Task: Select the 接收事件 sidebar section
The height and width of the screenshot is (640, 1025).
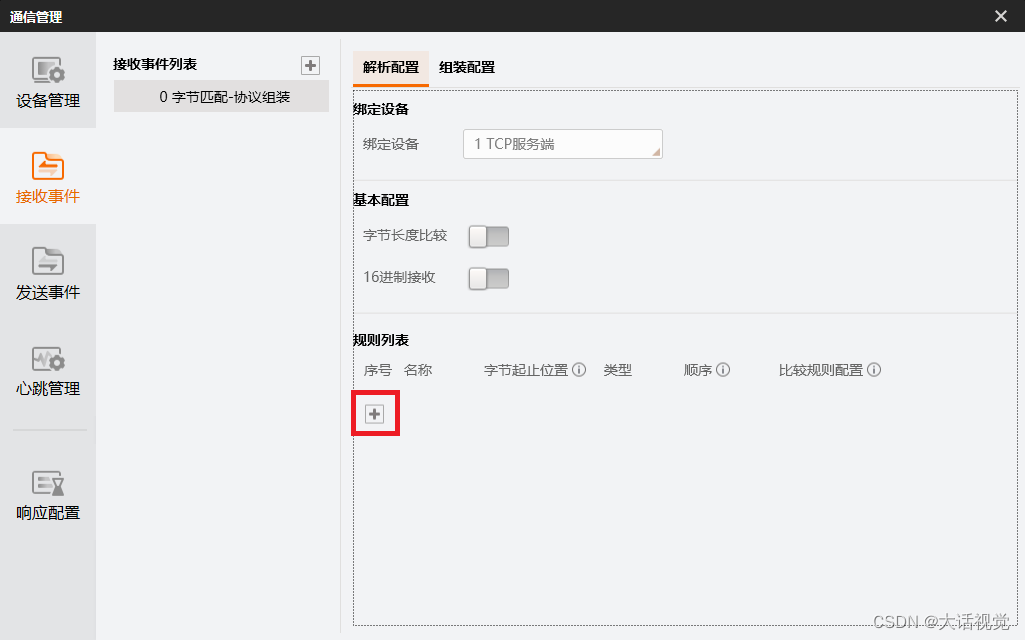Action: point(48,177)
